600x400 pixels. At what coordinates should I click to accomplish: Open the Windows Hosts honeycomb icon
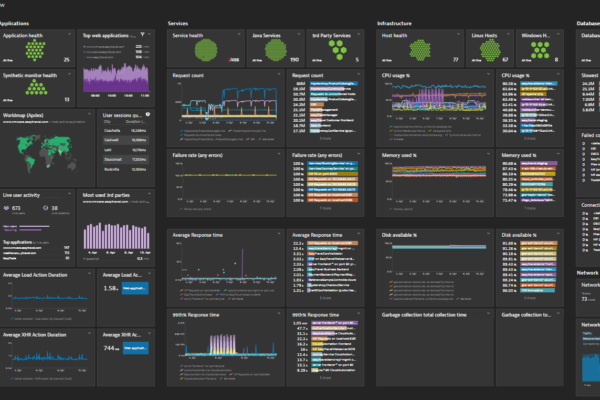(x=540, y=51)
